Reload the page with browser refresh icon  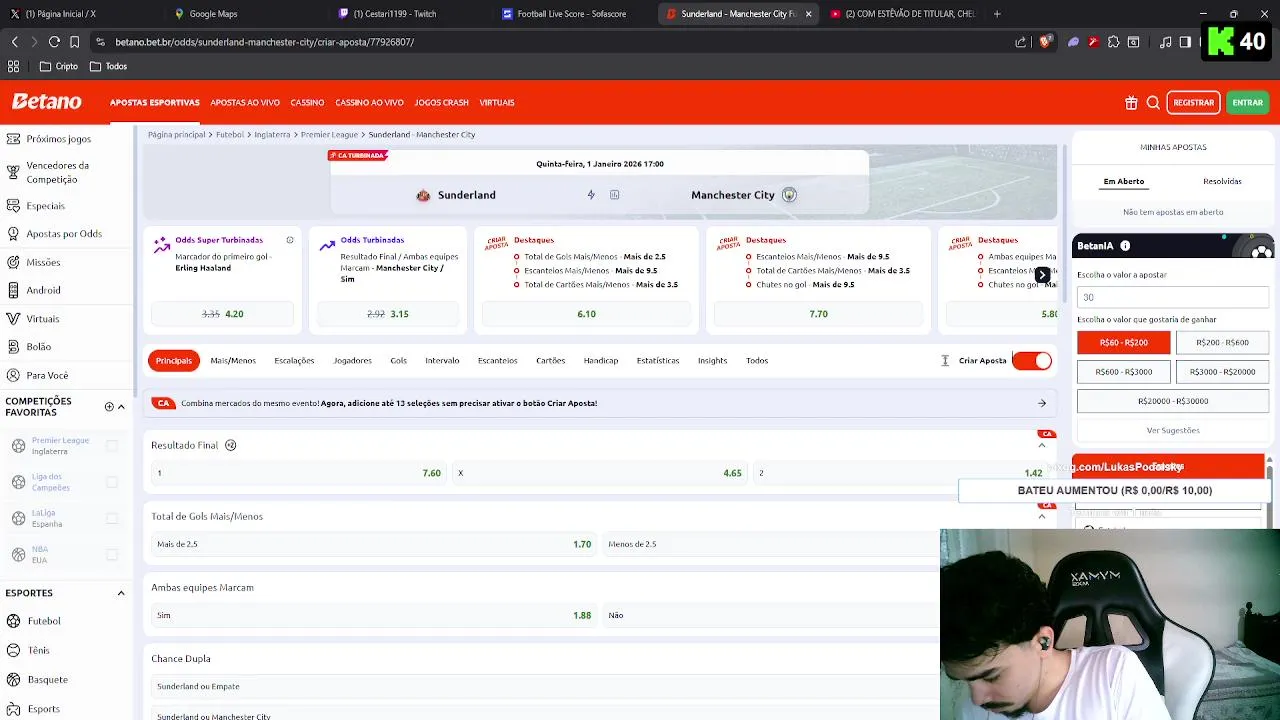pos(54,42)
